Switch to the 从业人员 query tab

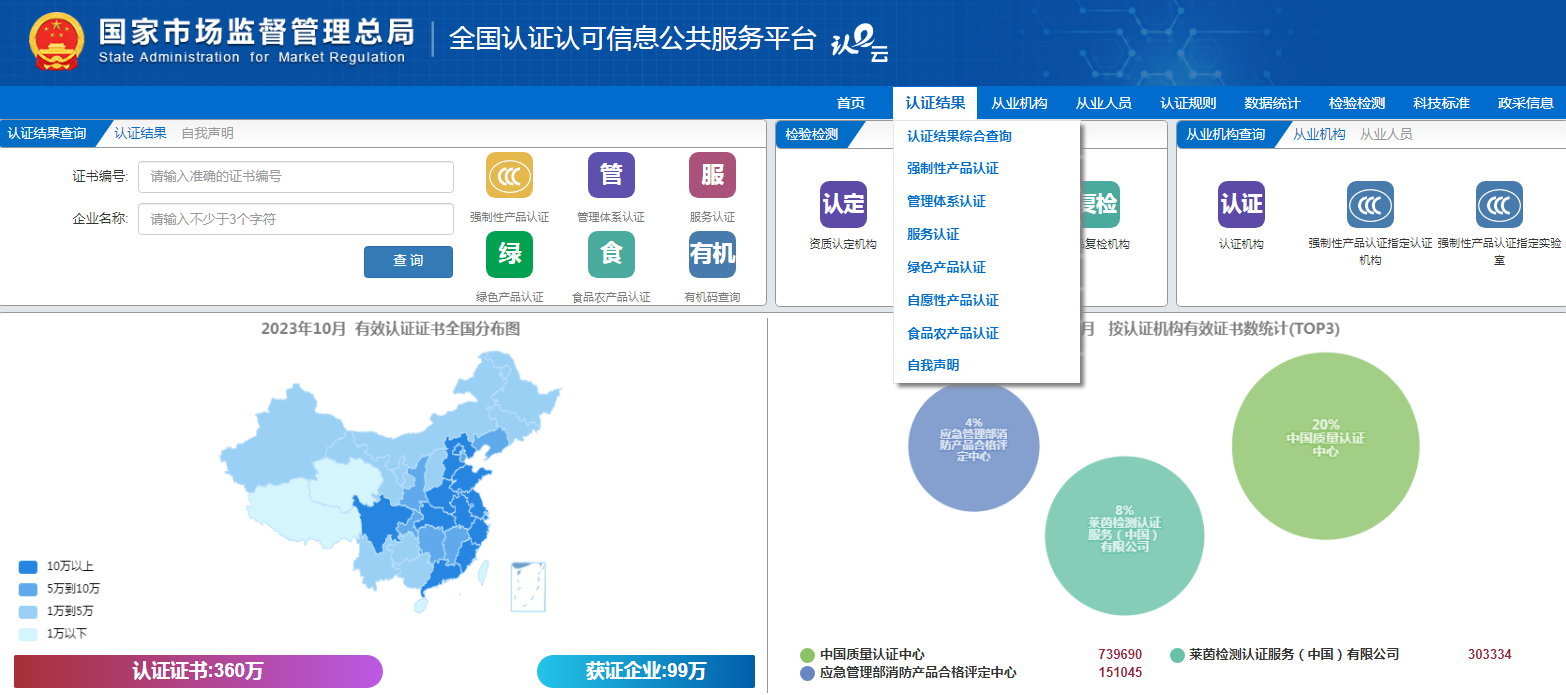point(1386,134)
